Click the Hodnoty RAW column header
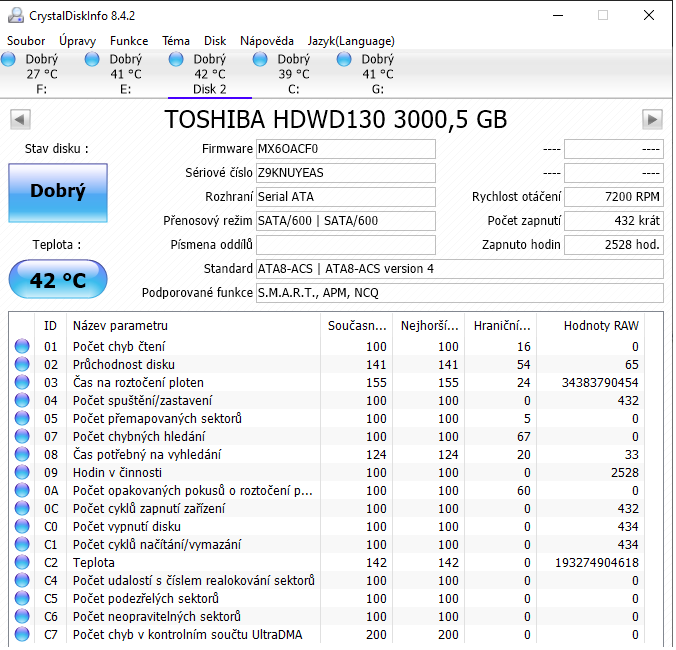 [599, 325]
